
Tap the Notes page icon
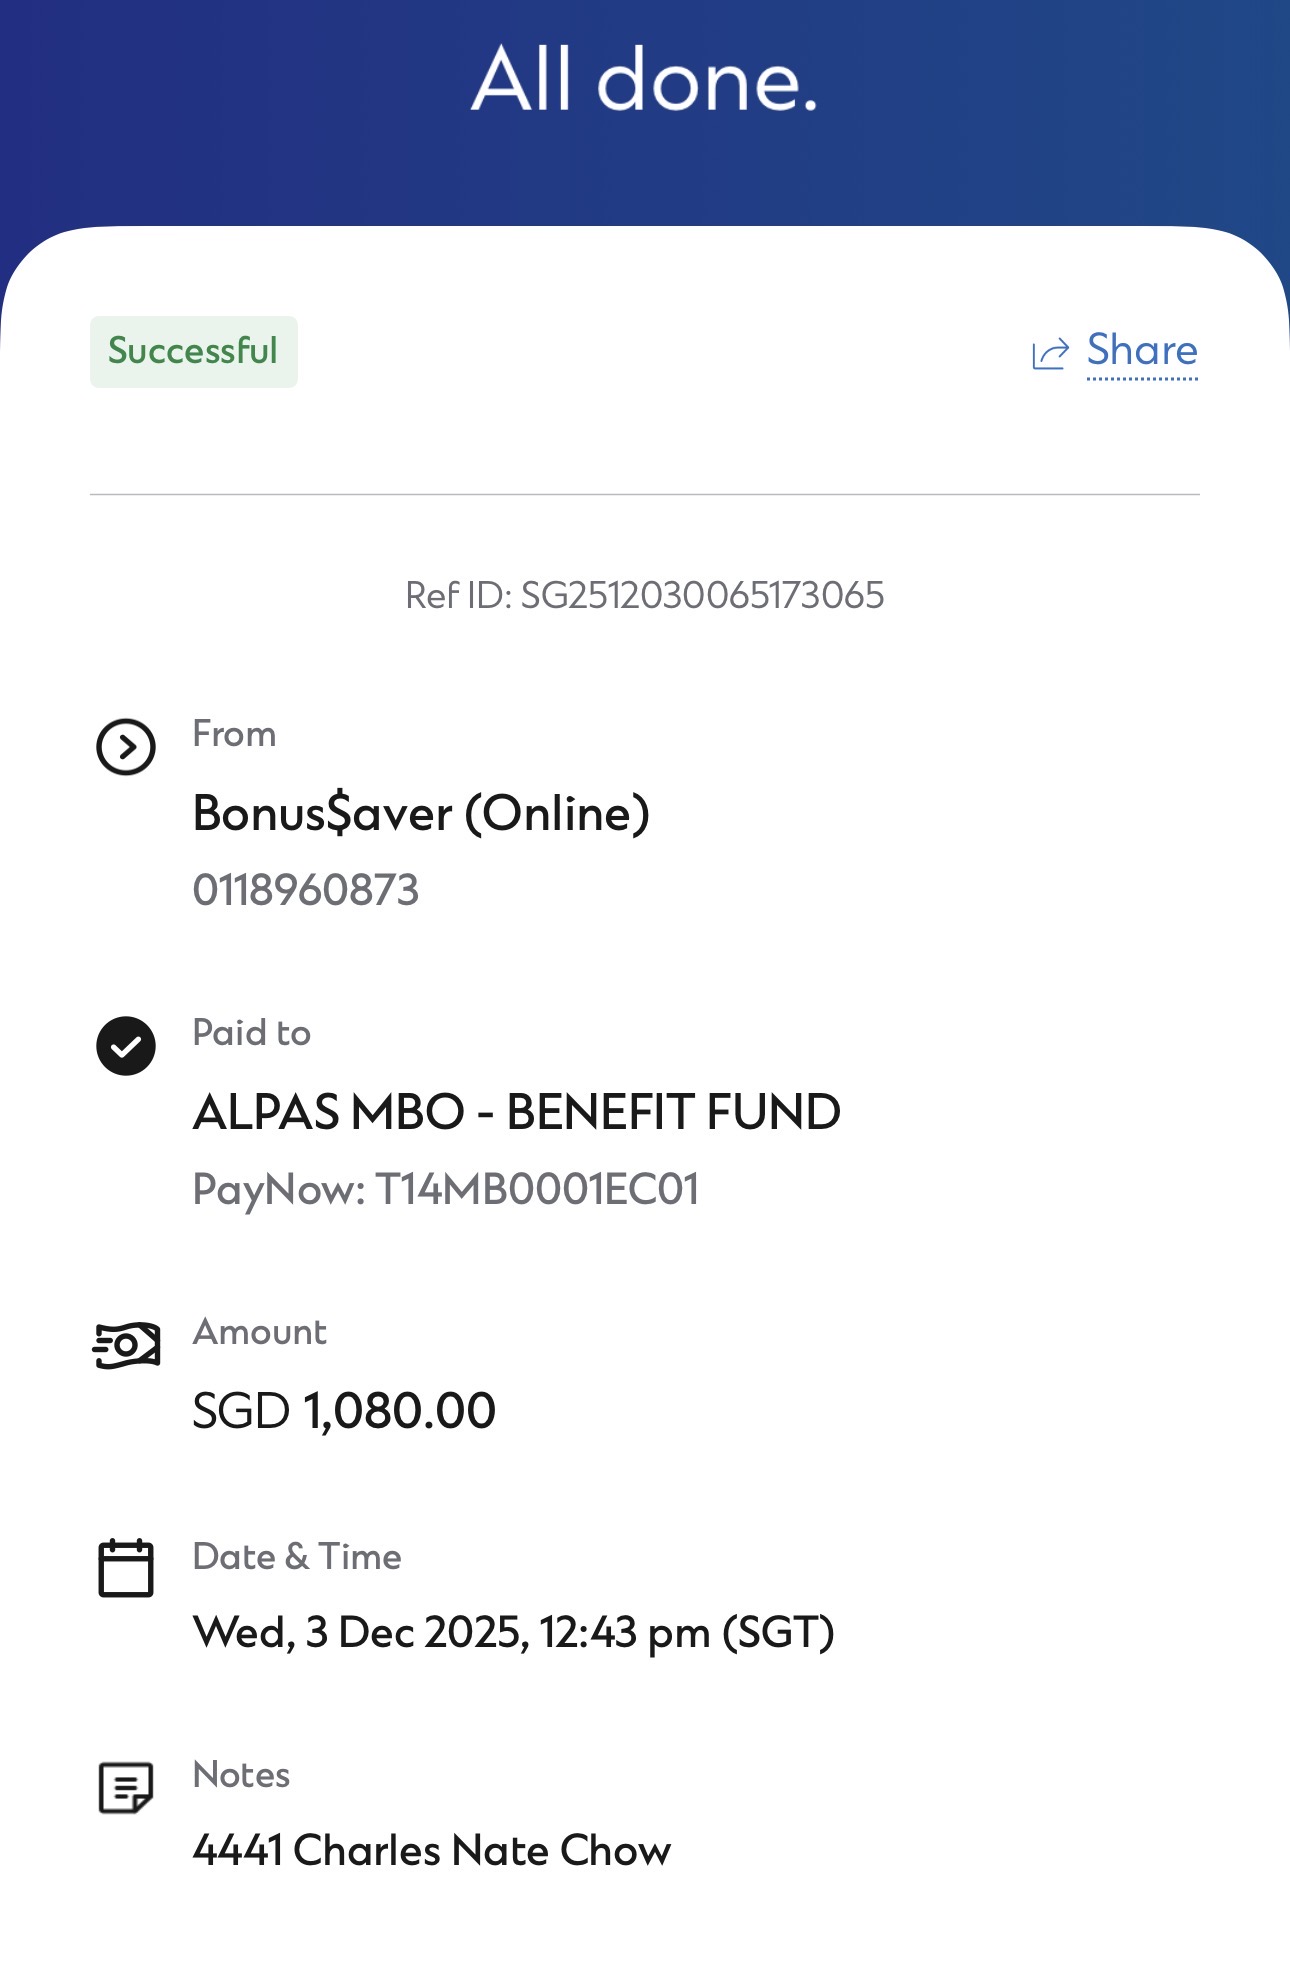click(126, 1788)
